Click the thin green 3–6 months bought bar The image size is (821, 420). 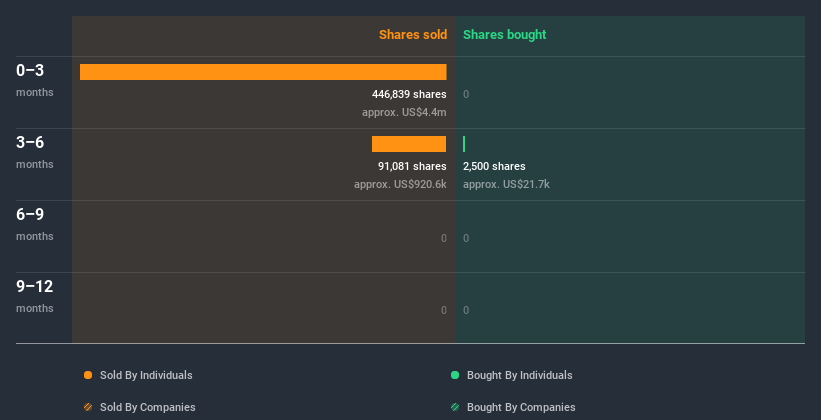[x=464, y=144]
